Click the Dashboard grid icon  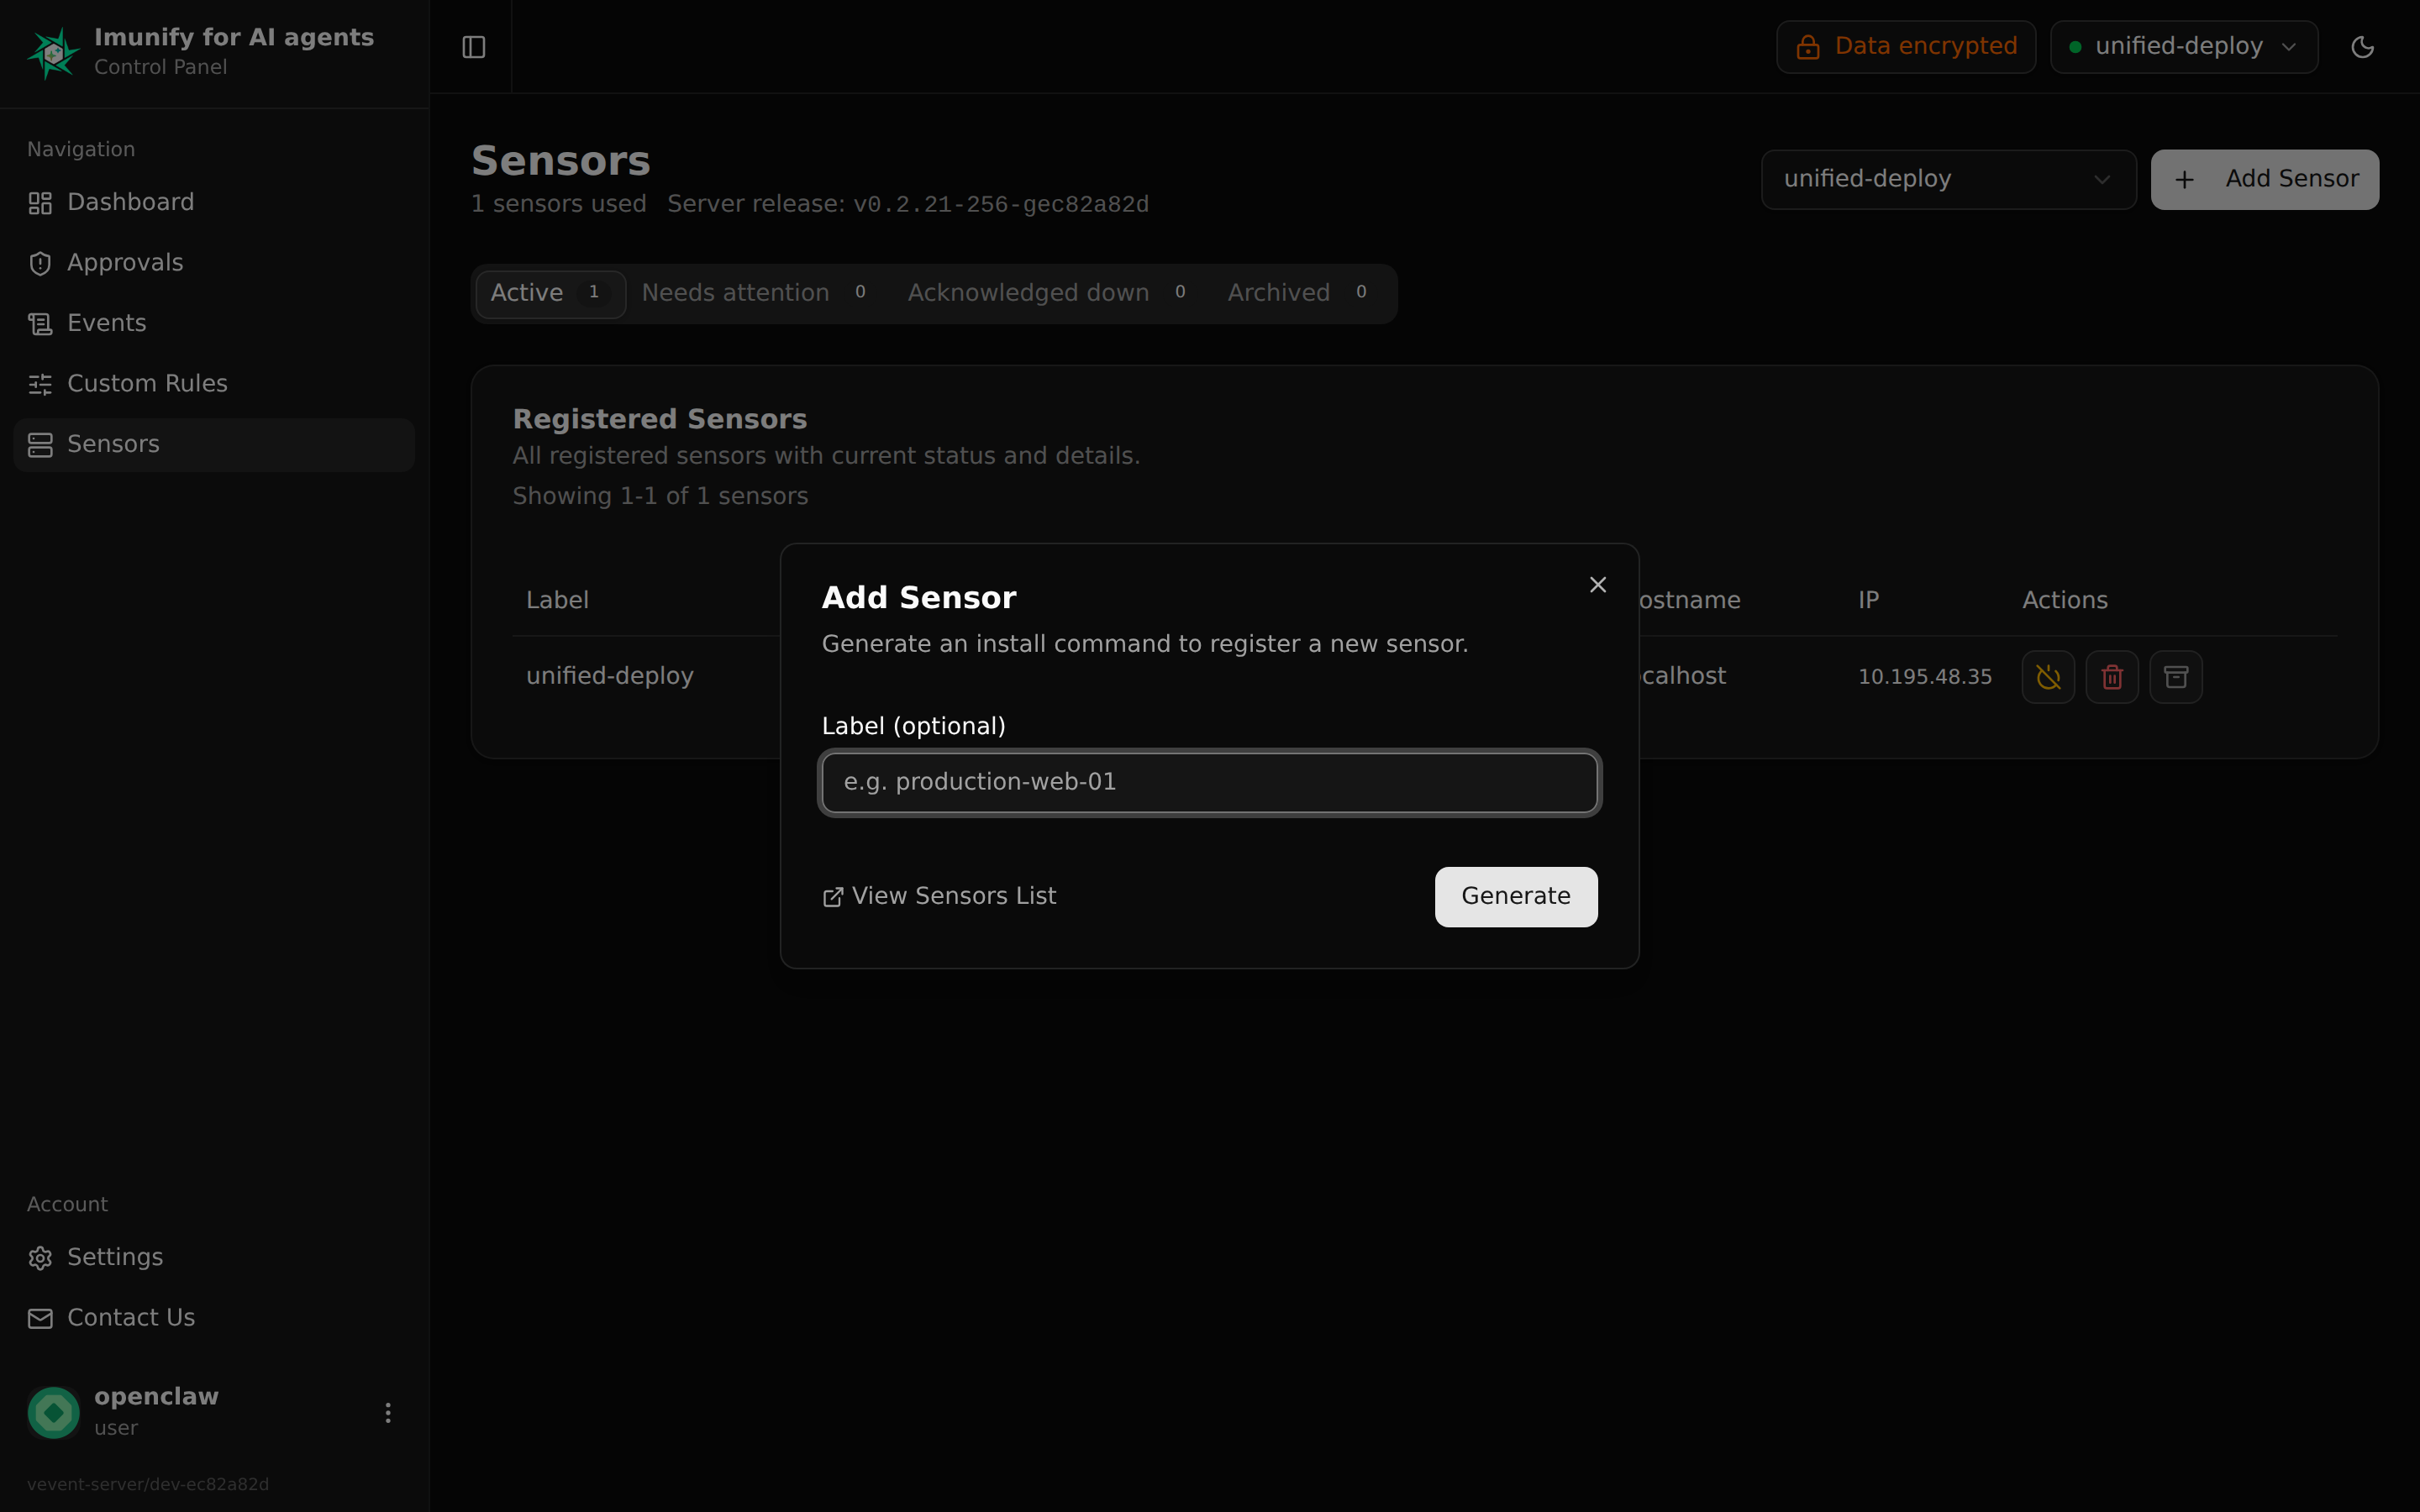(40, 203)
